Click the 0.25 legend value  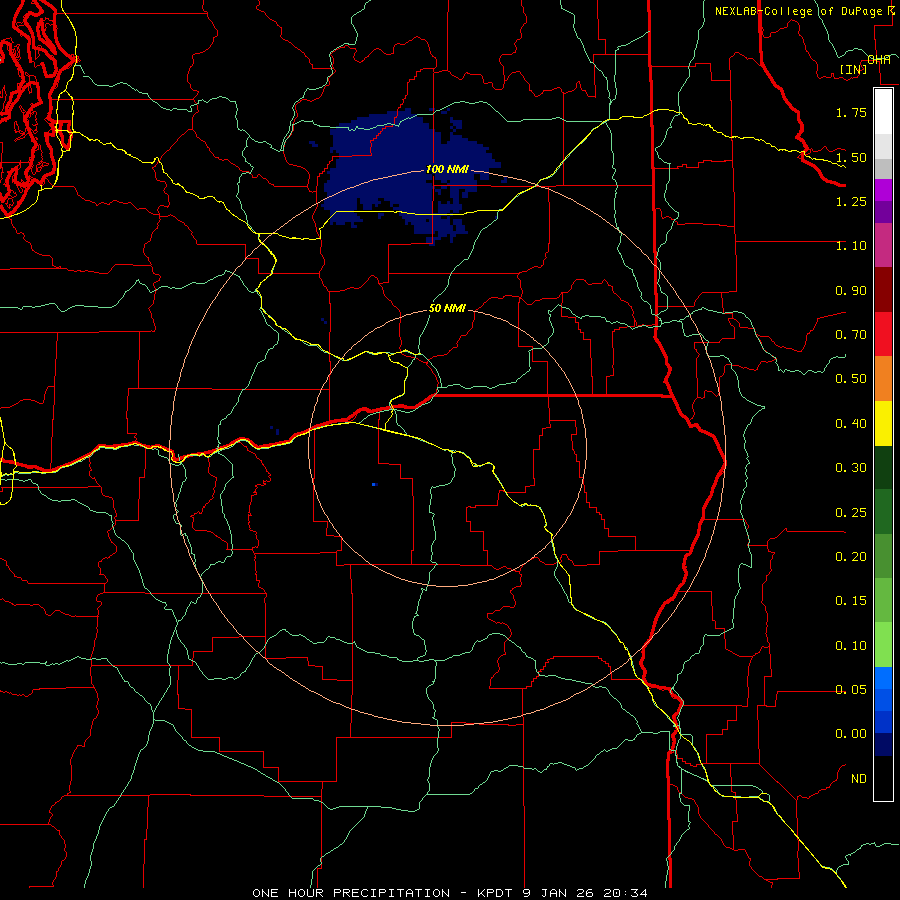pyautogui.click(x=851, y=513)
